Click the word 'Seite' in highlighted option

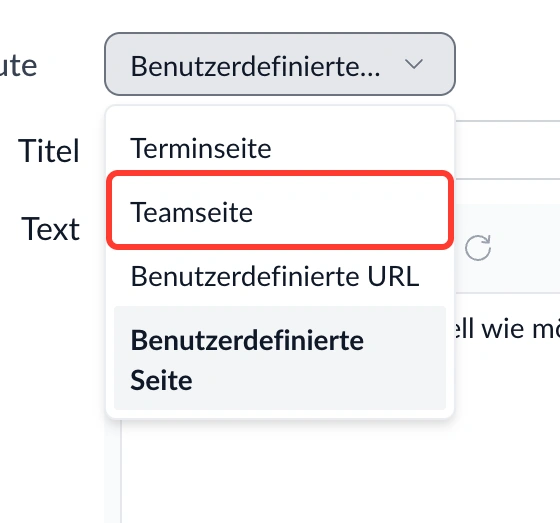pos(161,380)
